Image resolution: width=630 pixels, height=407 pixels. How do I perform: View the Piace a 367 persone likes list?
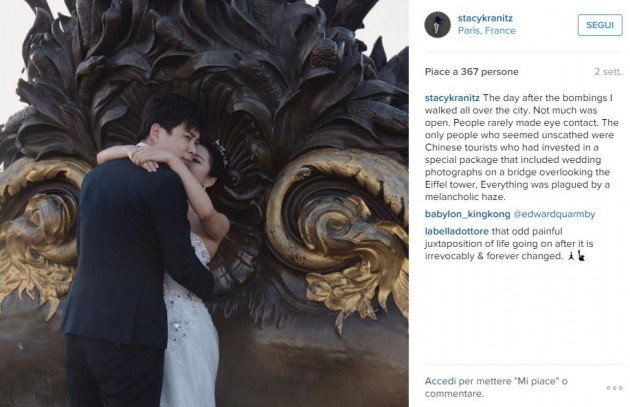click(472, 72)
